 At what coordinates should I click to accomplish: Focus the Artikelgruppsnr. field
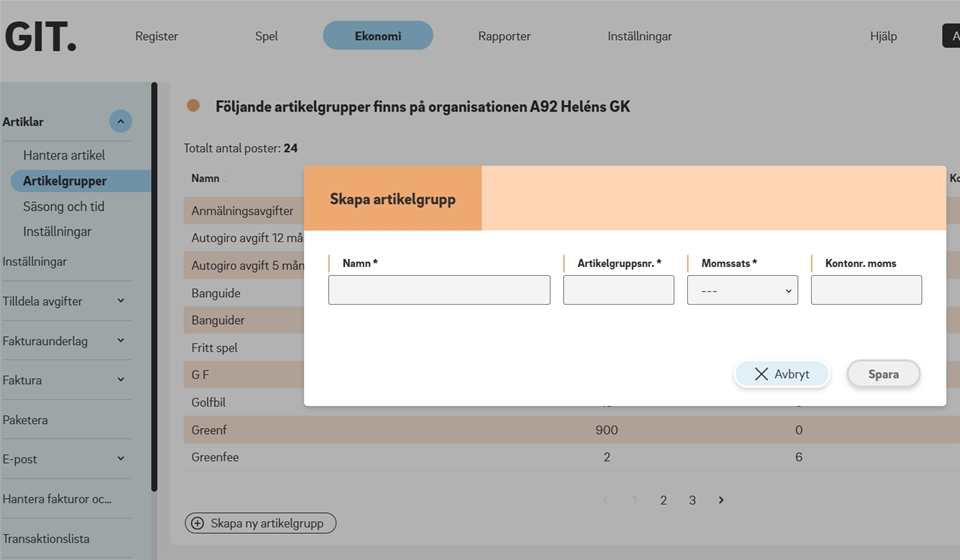point(618,290)
